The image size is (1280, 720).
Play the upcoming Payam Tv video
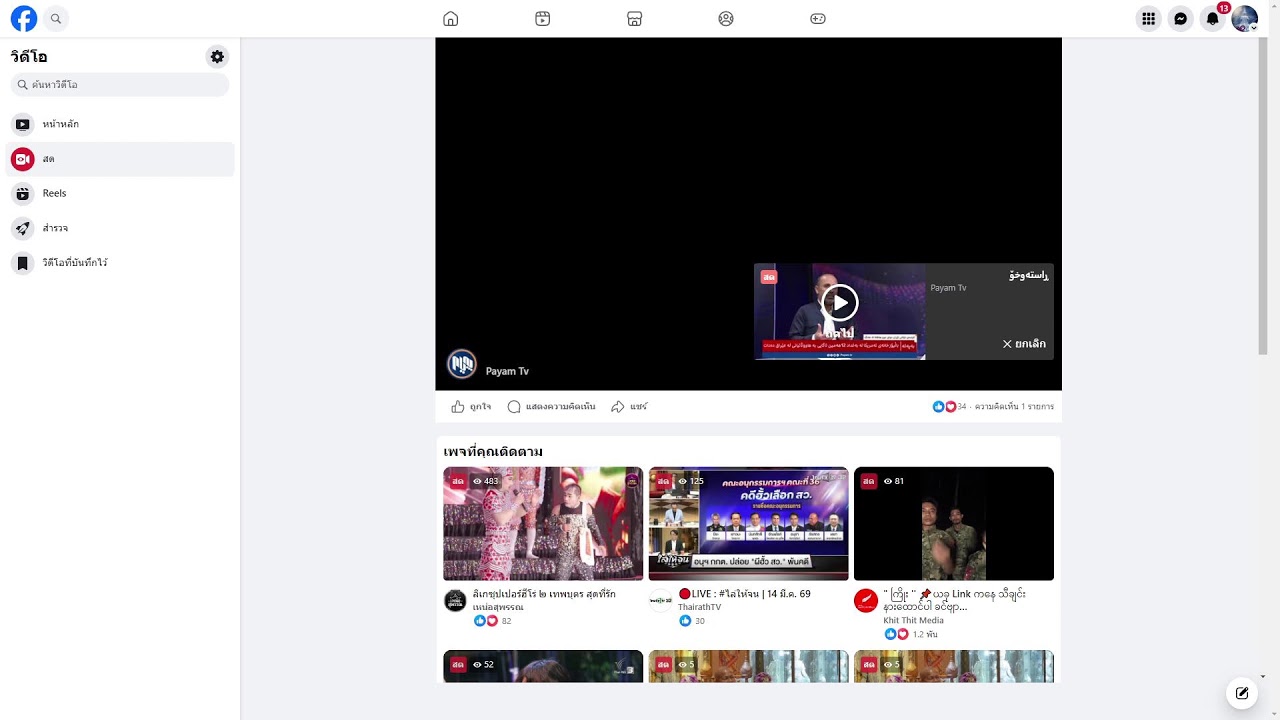(840, 302)
